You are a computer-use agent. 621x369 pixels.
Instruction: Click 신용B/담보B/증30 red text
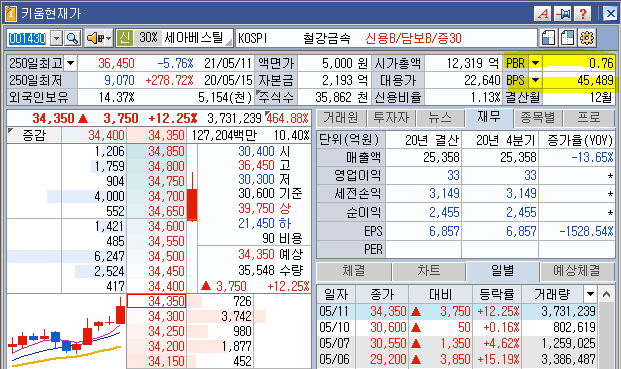click(x=413, y=38)
